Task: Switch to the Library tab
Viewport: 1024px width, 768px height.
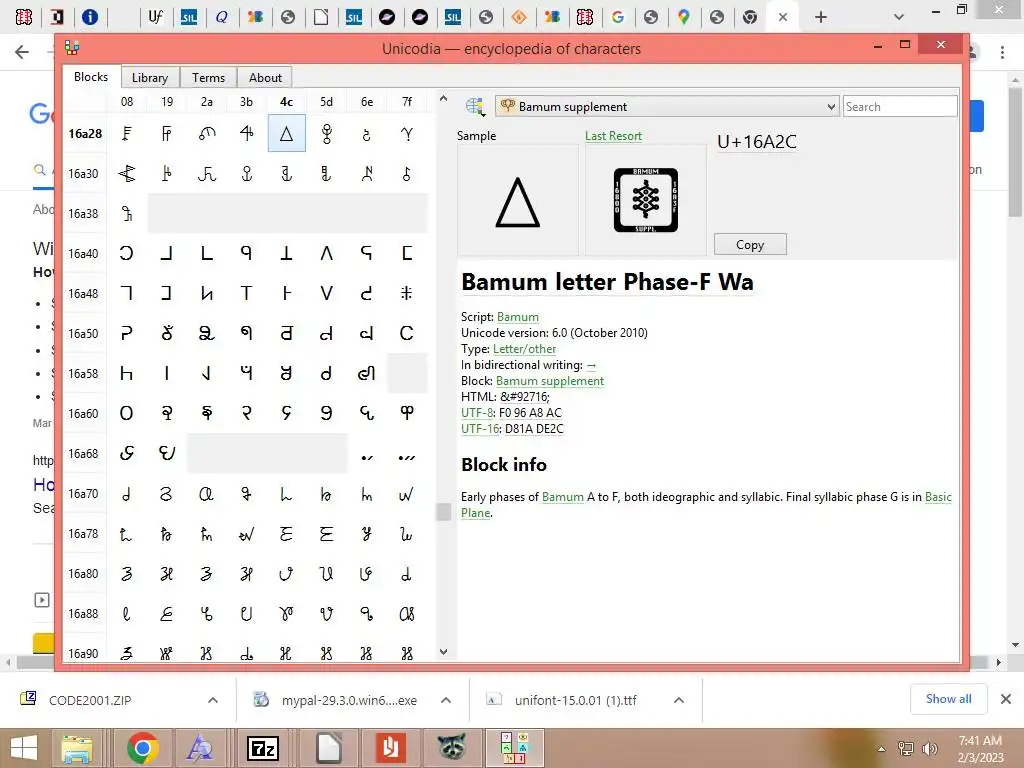Action: (x=150, y=78)
